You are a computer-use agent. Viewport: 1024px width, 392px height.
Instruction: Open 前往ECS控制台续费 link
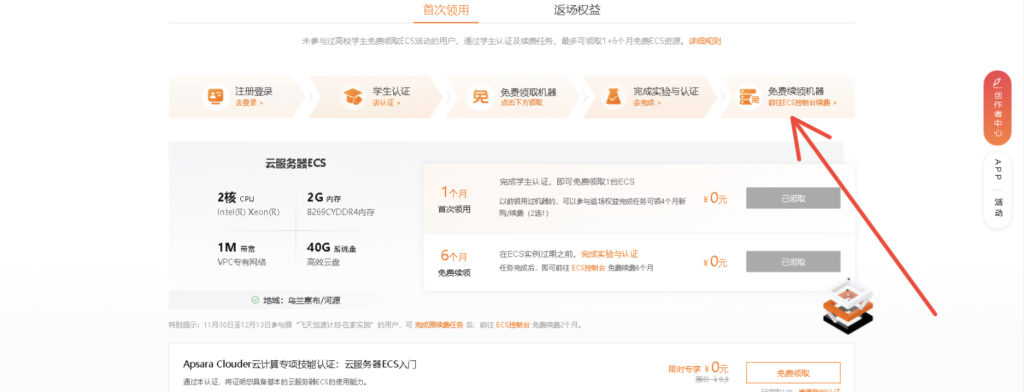(x=802, y=103)
